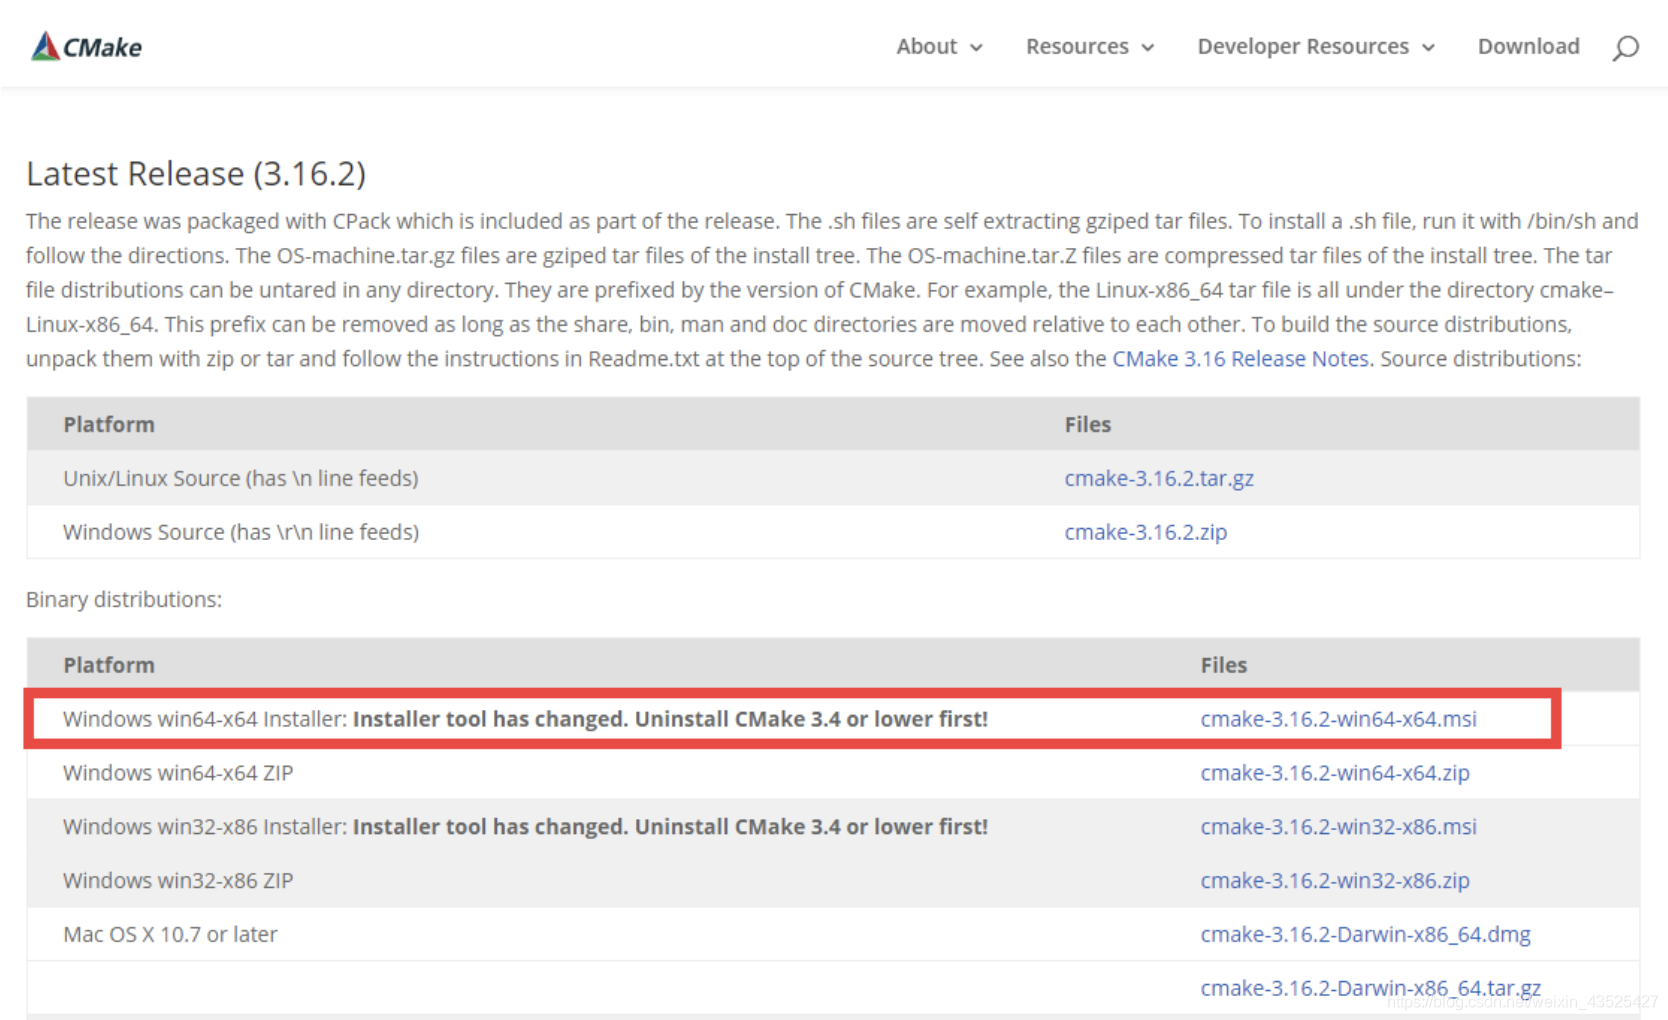This screenshot has width=1668, height=1020.
Task: Click the Windows win32-x86 Installer description
Action: tap(525, 827)
